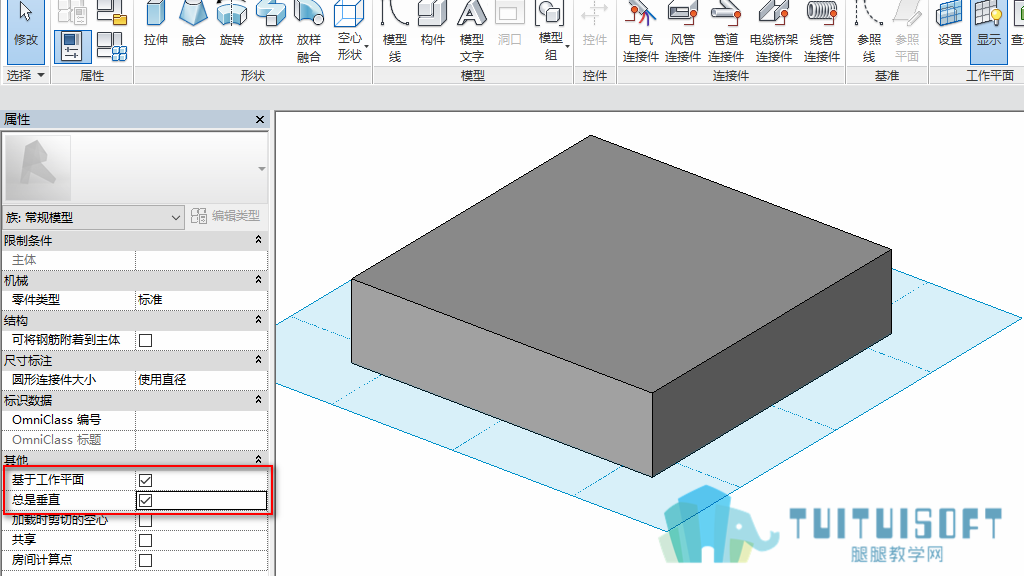Collapse the 限制条件 section
The image size is (1024, 576).
pos(259,240)
